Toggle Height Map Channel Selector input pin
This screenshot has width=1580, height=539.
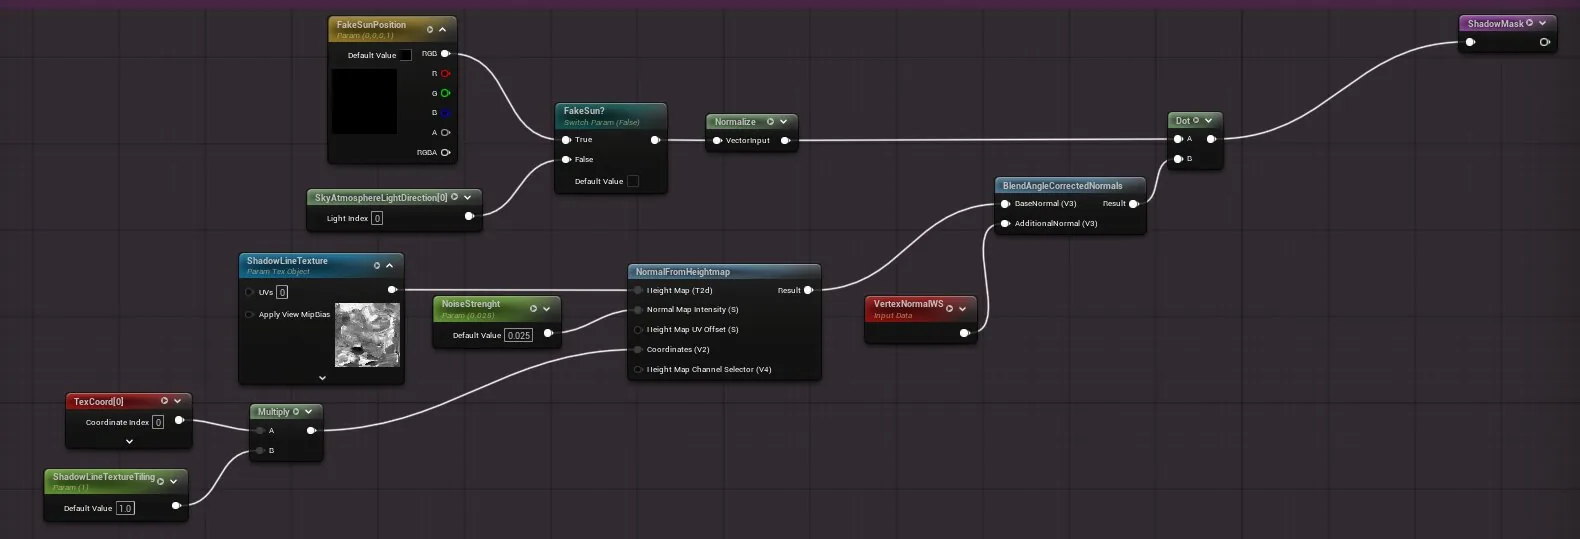[638, 369]
